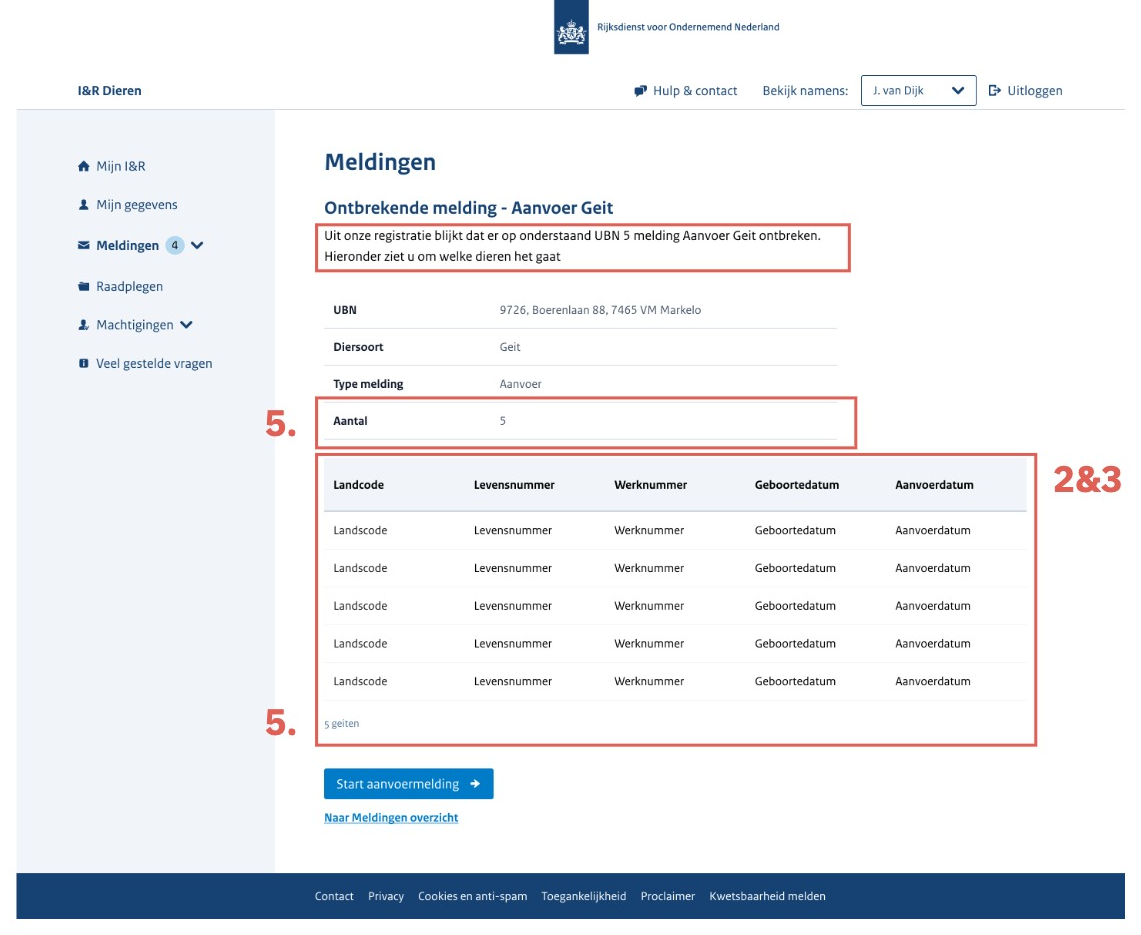Click the logout icon beside Uitloggen
The height and width of the screenshot is (935, 1141).
coord(995,91)
